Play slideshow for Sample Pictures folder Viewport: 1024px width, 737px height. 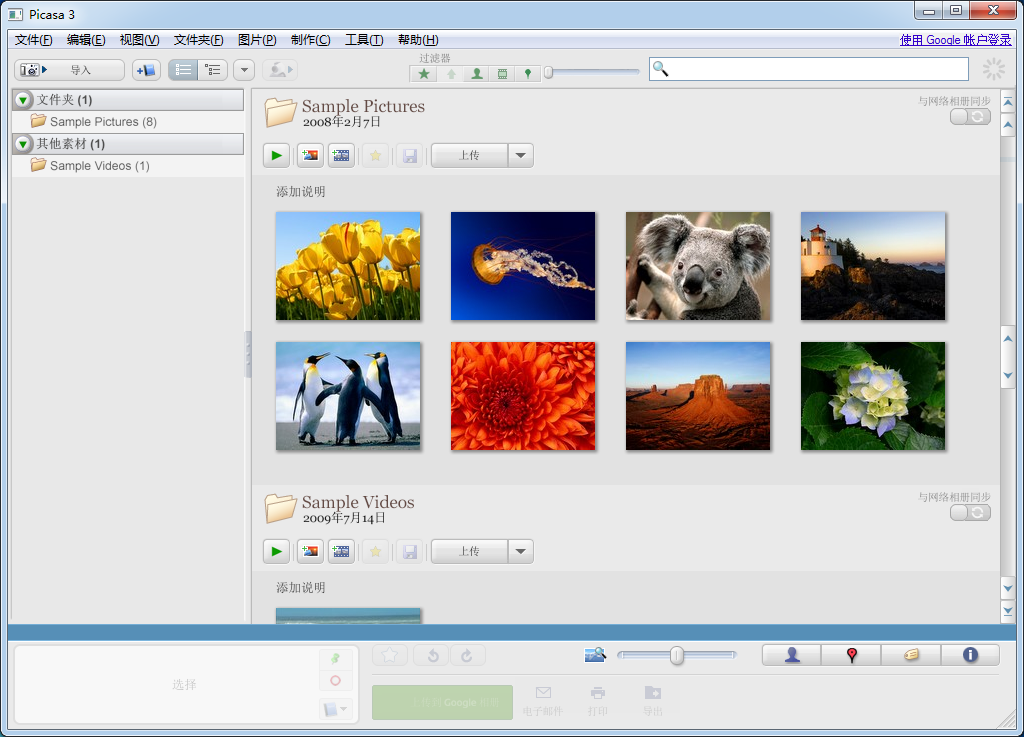click(276, 155)
